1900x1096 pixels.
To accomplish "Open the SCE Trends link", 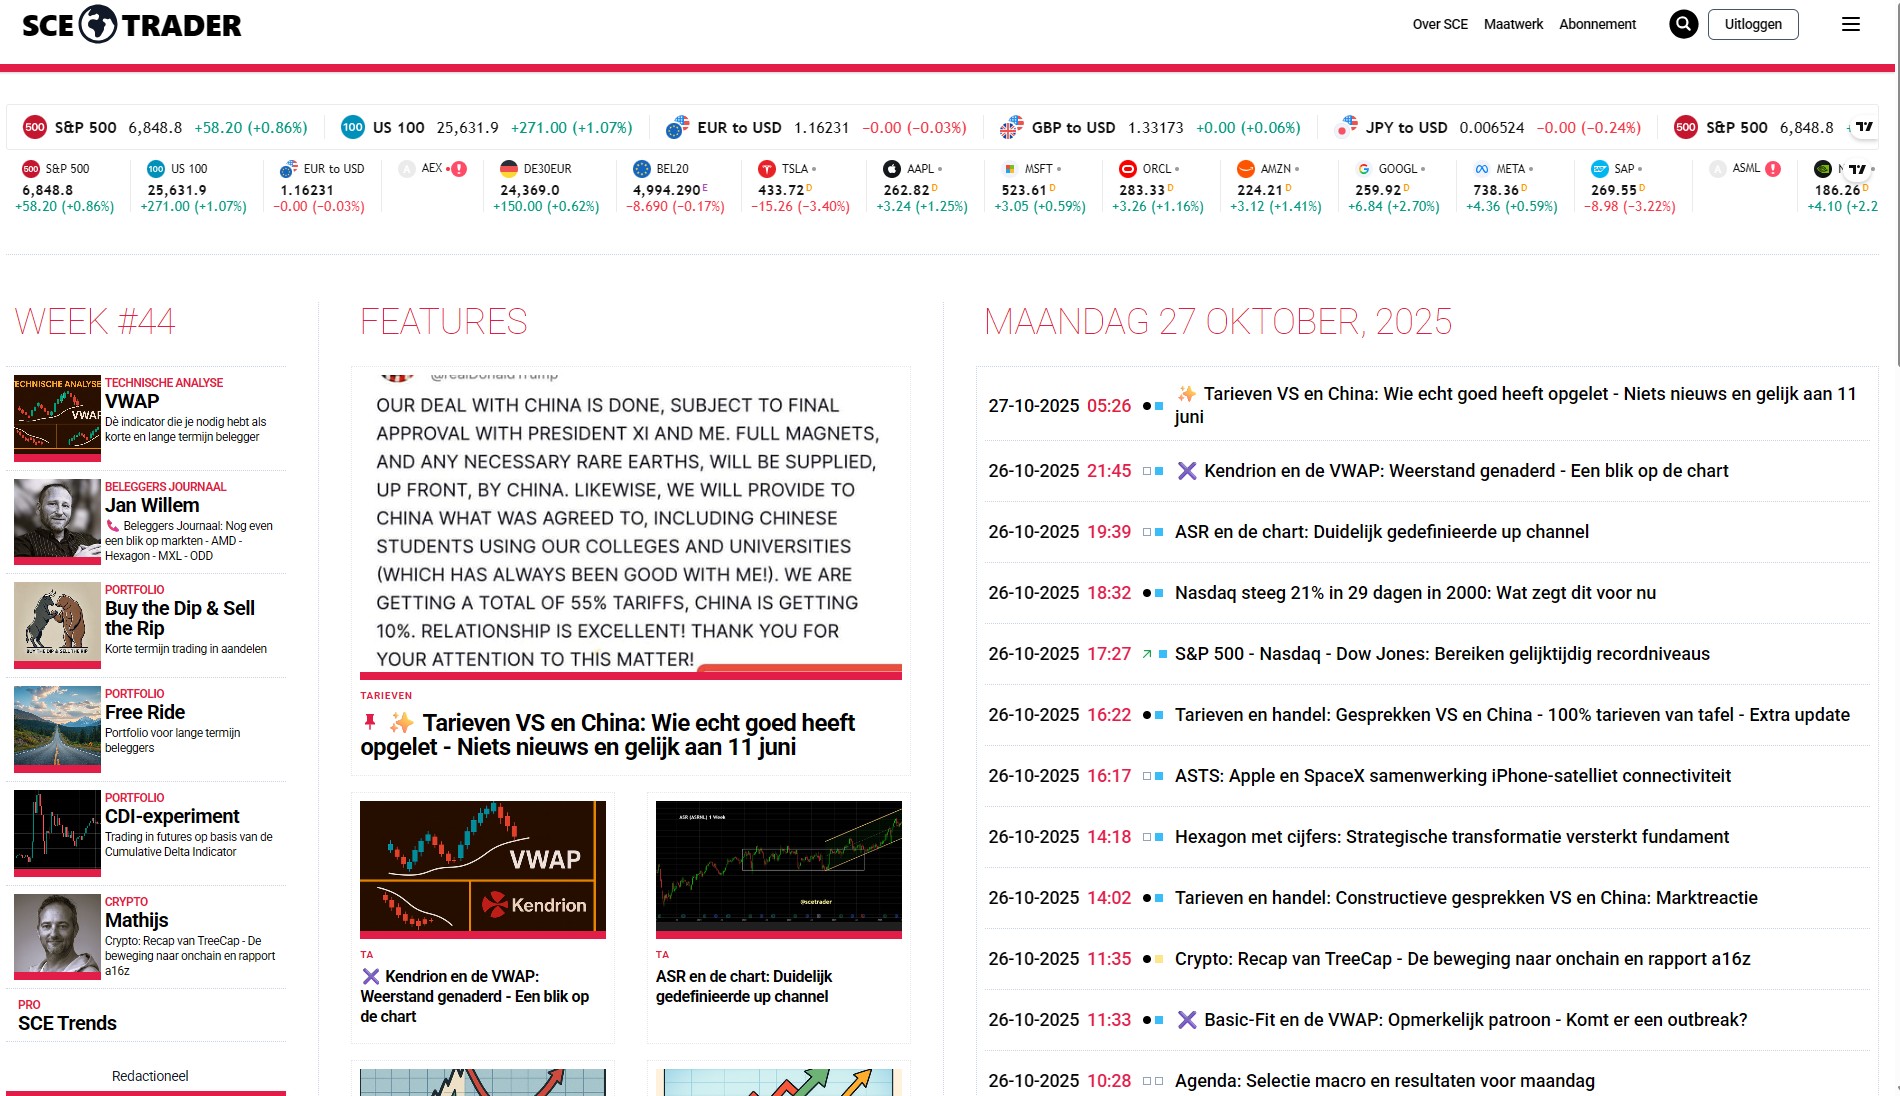I will (67, 1023).
